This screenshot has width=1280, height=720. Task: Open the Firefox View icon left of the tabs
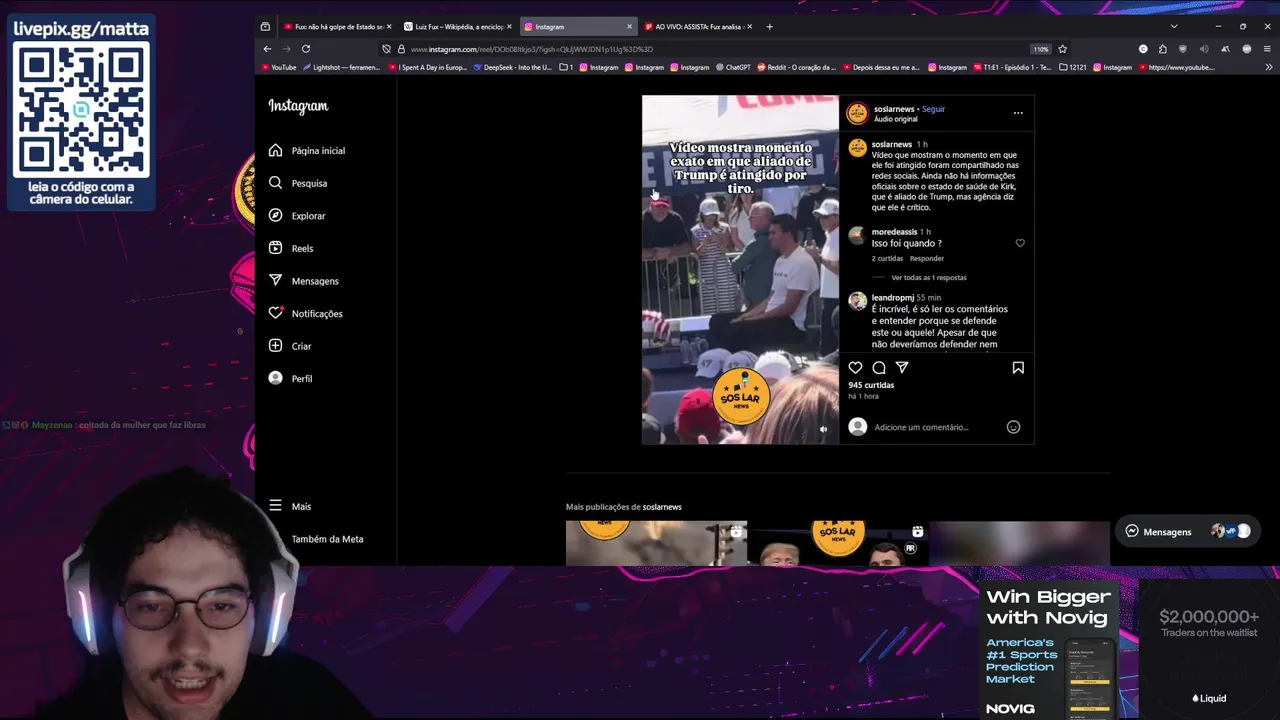point(265,27)
